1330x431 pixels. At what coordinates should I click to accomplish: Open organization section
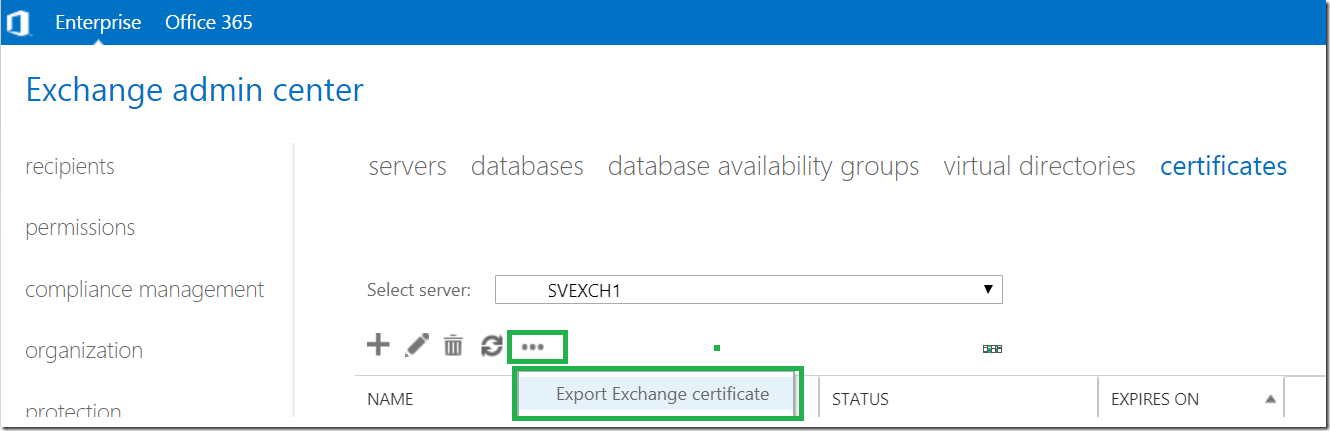[84, 351]
